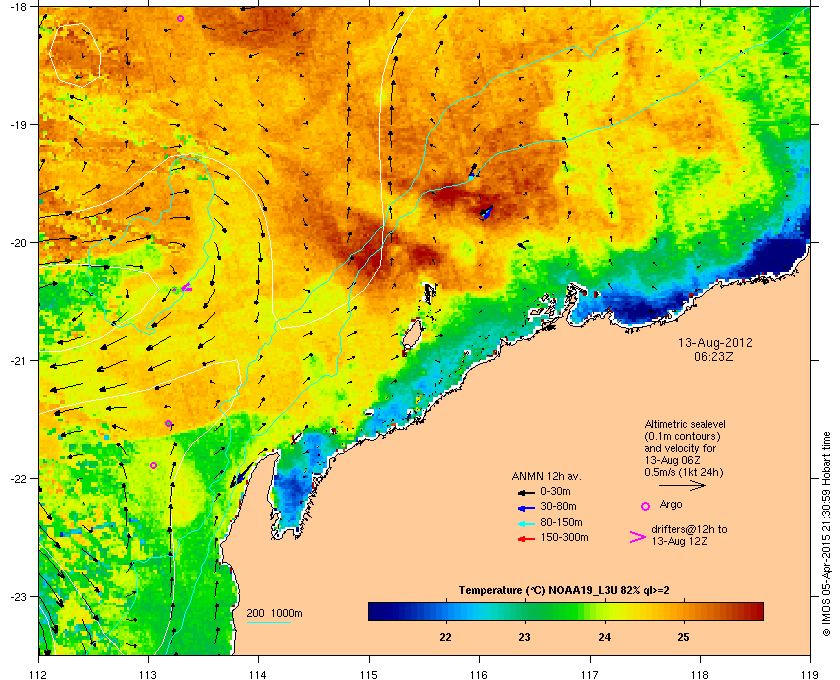Click the Argo float marker near -22 latitude
This screenshot has width=840, height=680.
(153, 465)
